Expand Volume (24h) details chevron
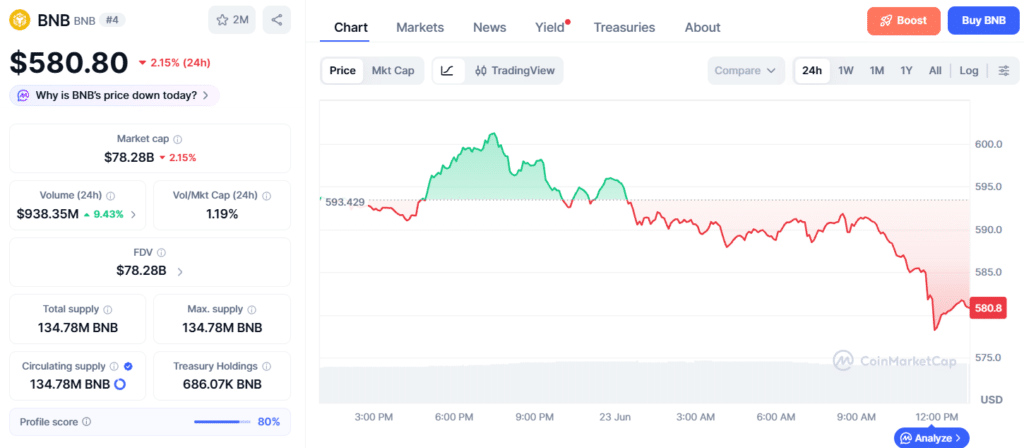 [134, 214]
